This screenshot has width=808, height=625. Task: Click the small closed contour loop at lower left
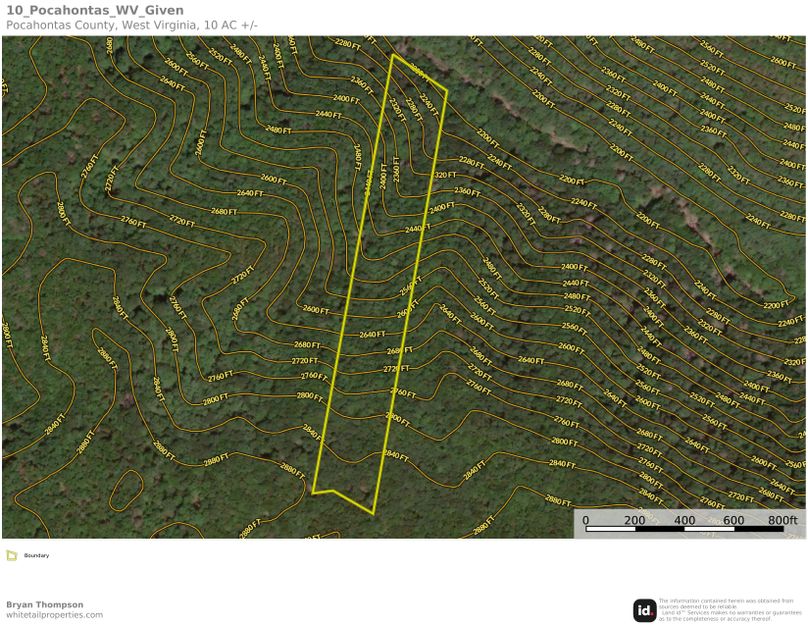tap(124, 488)
